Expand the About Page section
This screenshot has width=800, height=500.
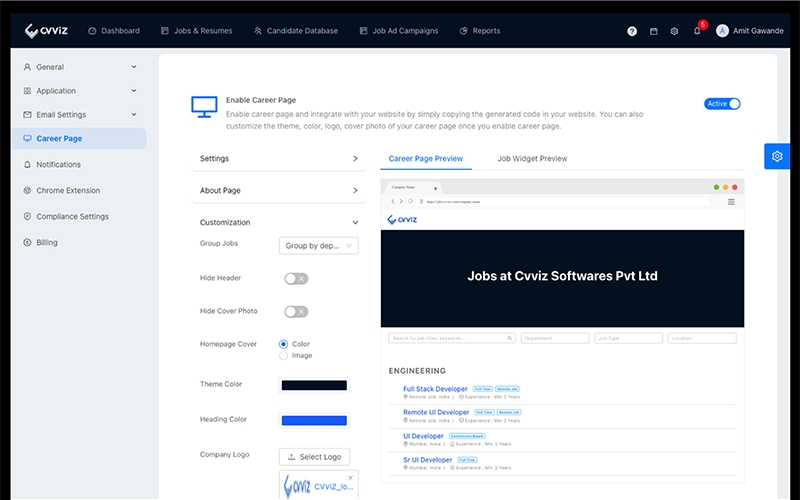278,190
